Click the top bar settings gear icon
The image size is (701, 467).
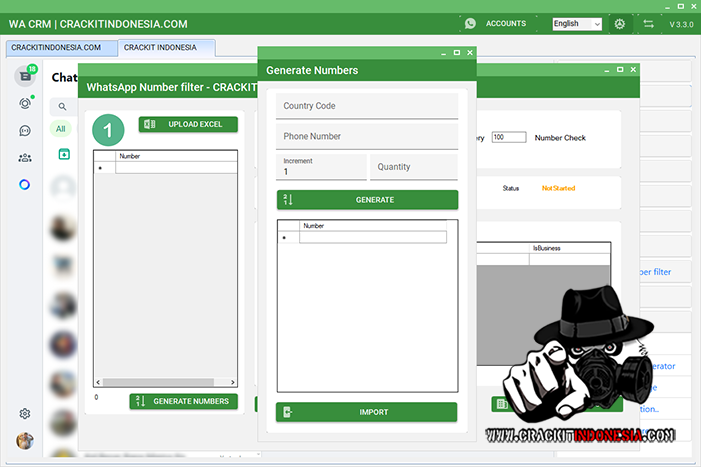(620, 23)
